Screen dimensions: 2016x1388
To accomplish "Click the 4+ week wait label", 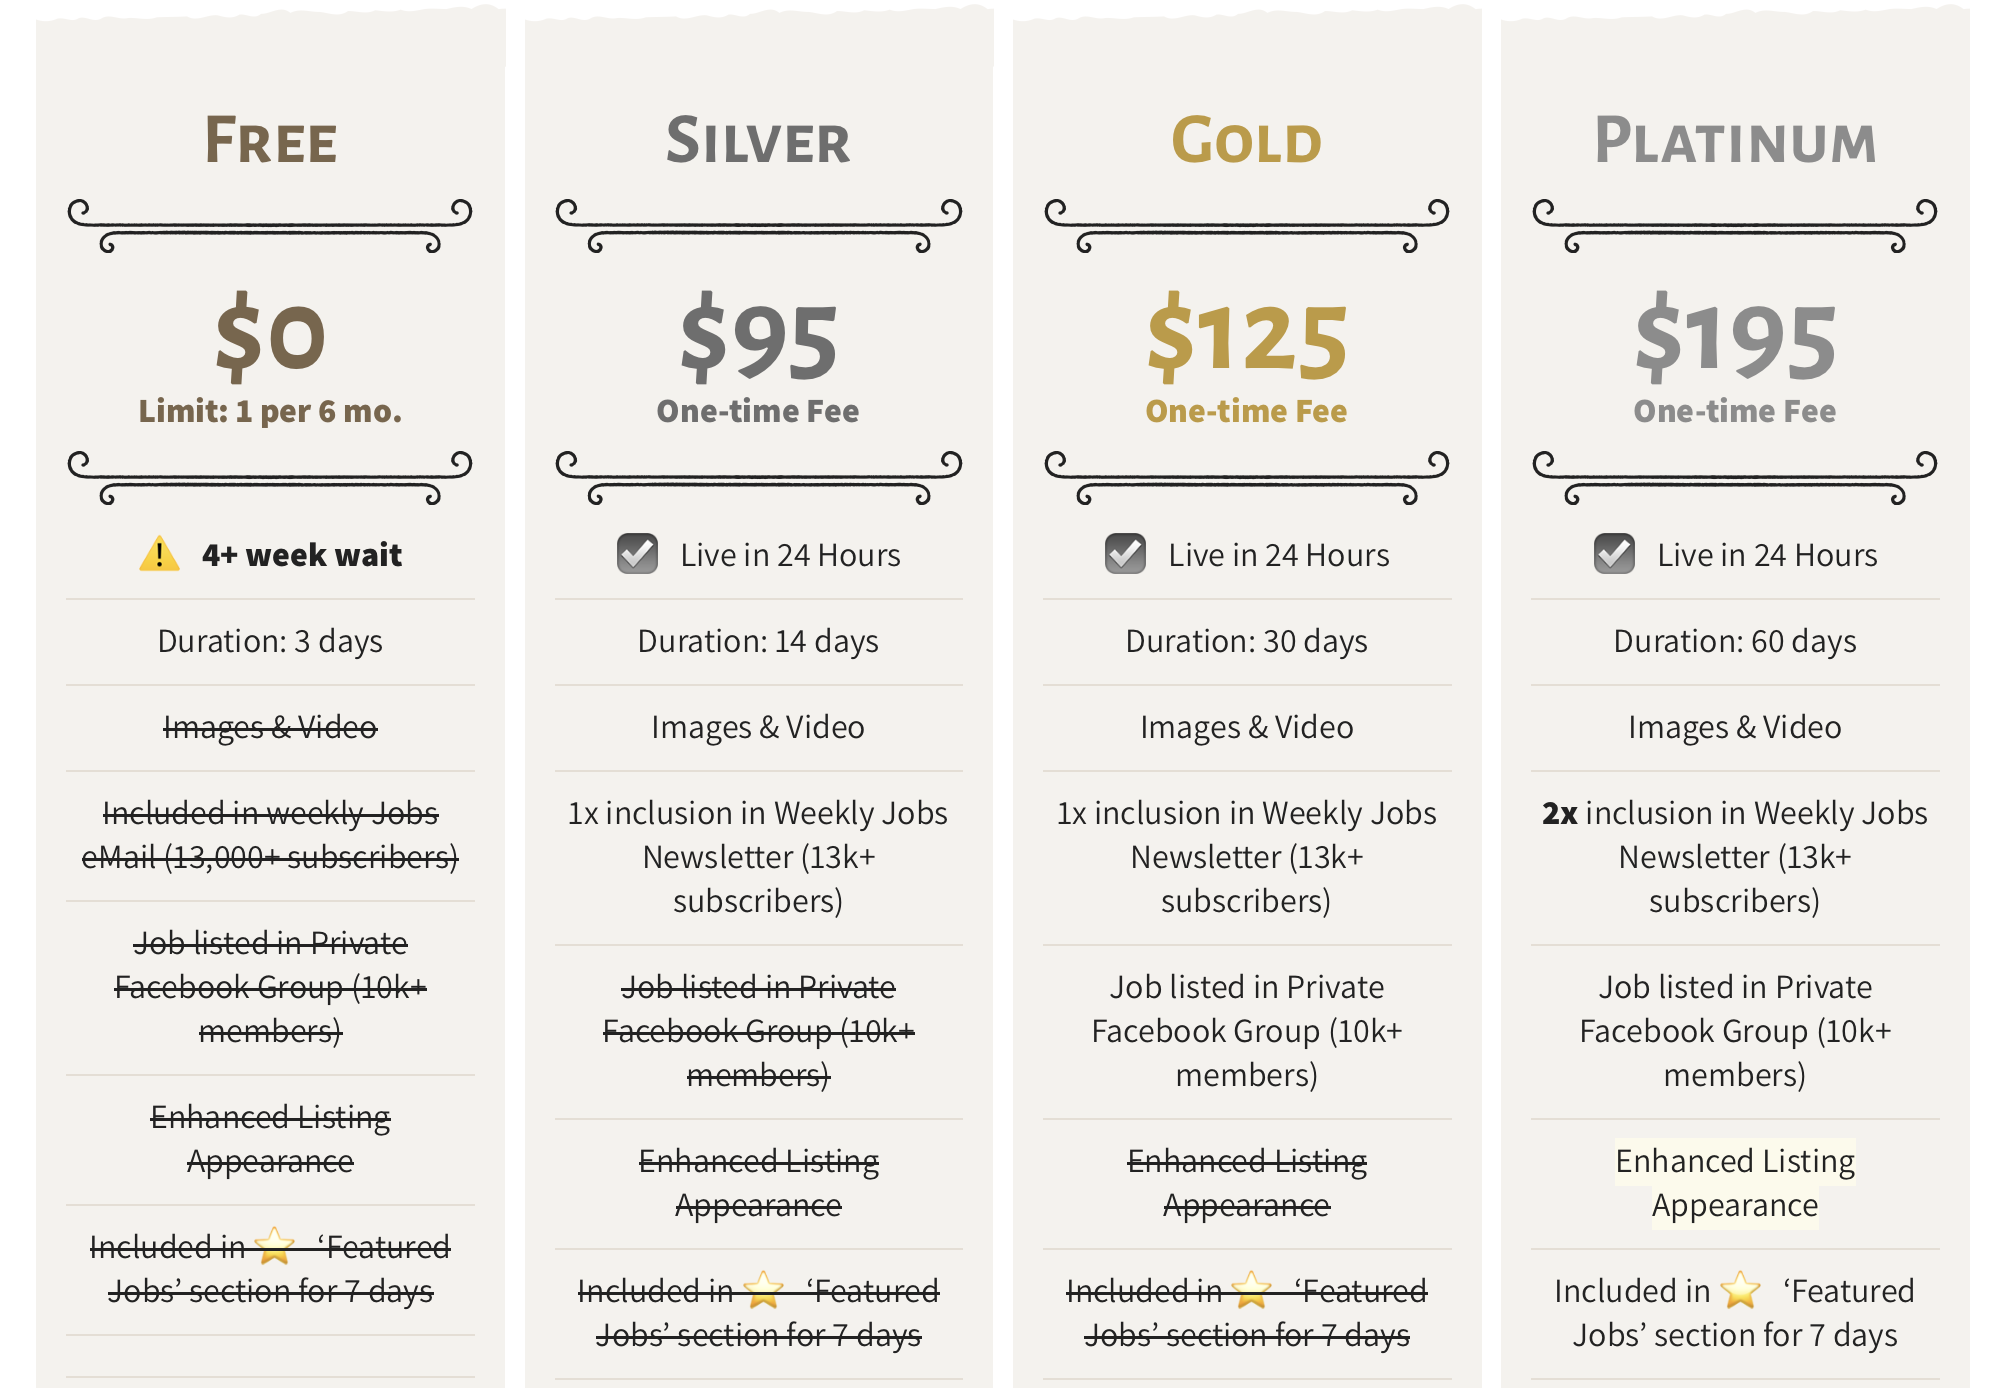I will click(x=301, y=554).
